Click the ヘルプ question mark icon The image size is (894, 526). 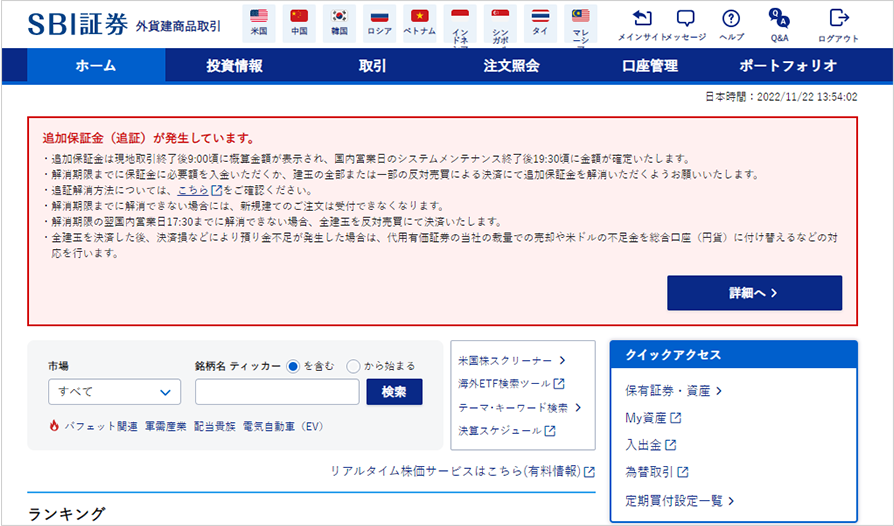(x=731, y=19)
